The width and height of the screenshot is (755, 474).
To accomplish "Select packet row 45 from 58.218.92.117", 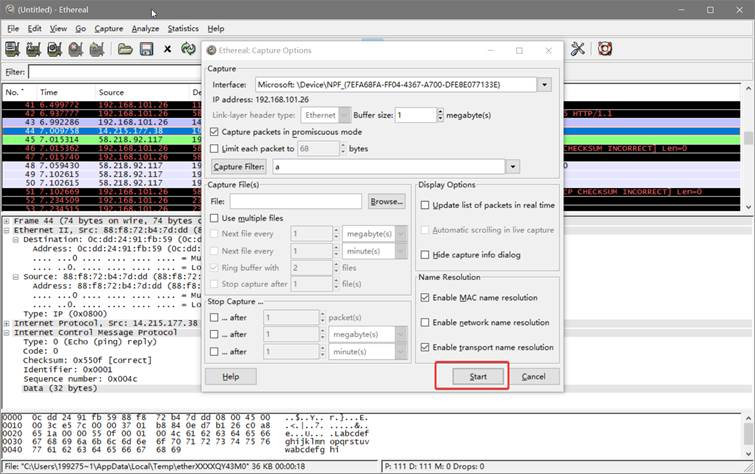I will click(371, 140).
